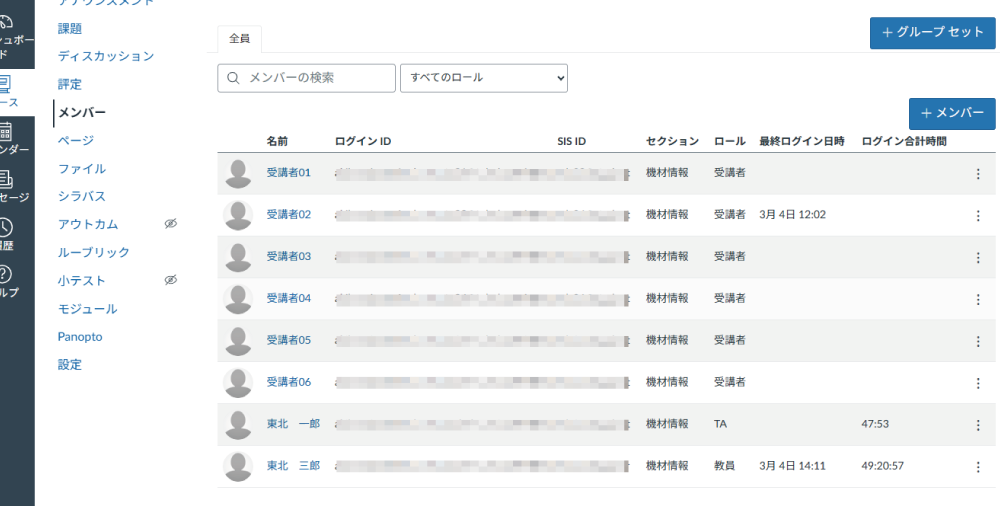The width and height of the screenshot is (1000, 506).
Task: Open the courses icon in global navigation
Action: pyautogui.click(x=5, y=83)
